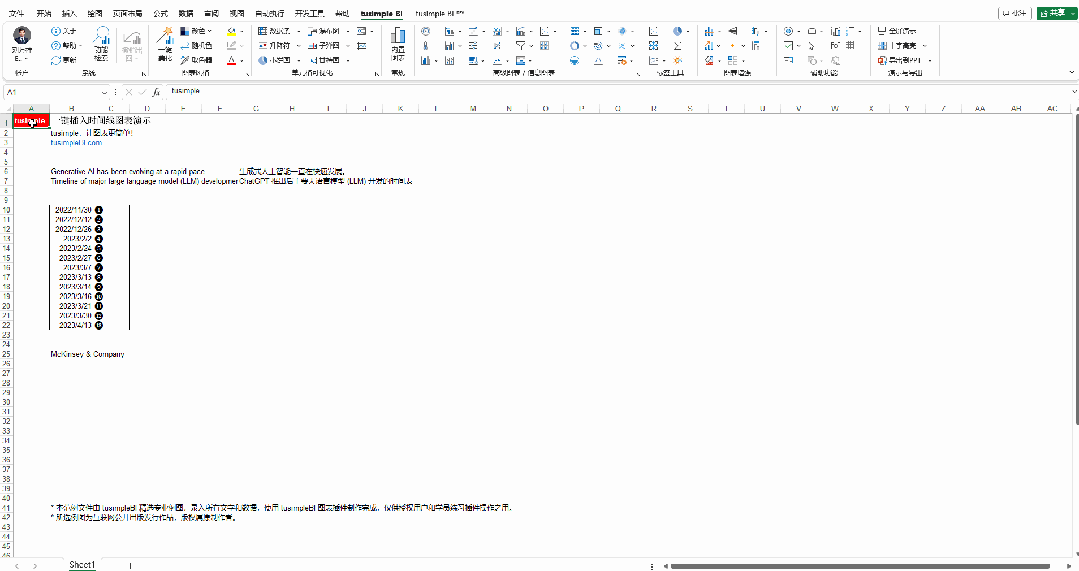Switch to the 插入 ribbon tab

(69, 13)
